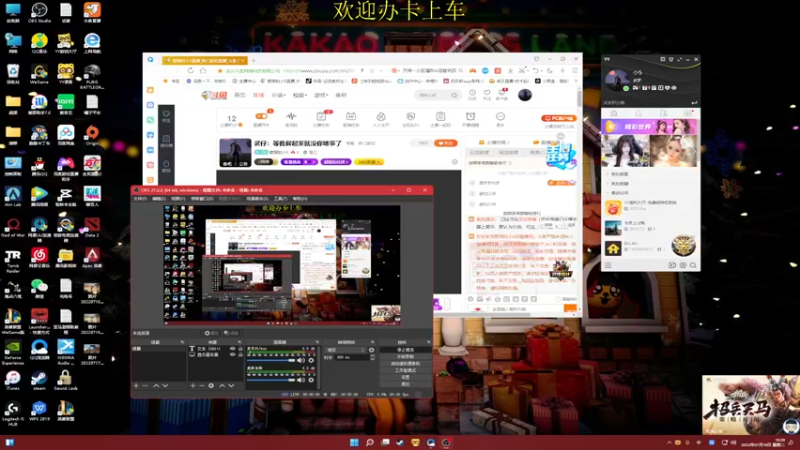Go to Douyu 直播 tab

pos(259,95)
